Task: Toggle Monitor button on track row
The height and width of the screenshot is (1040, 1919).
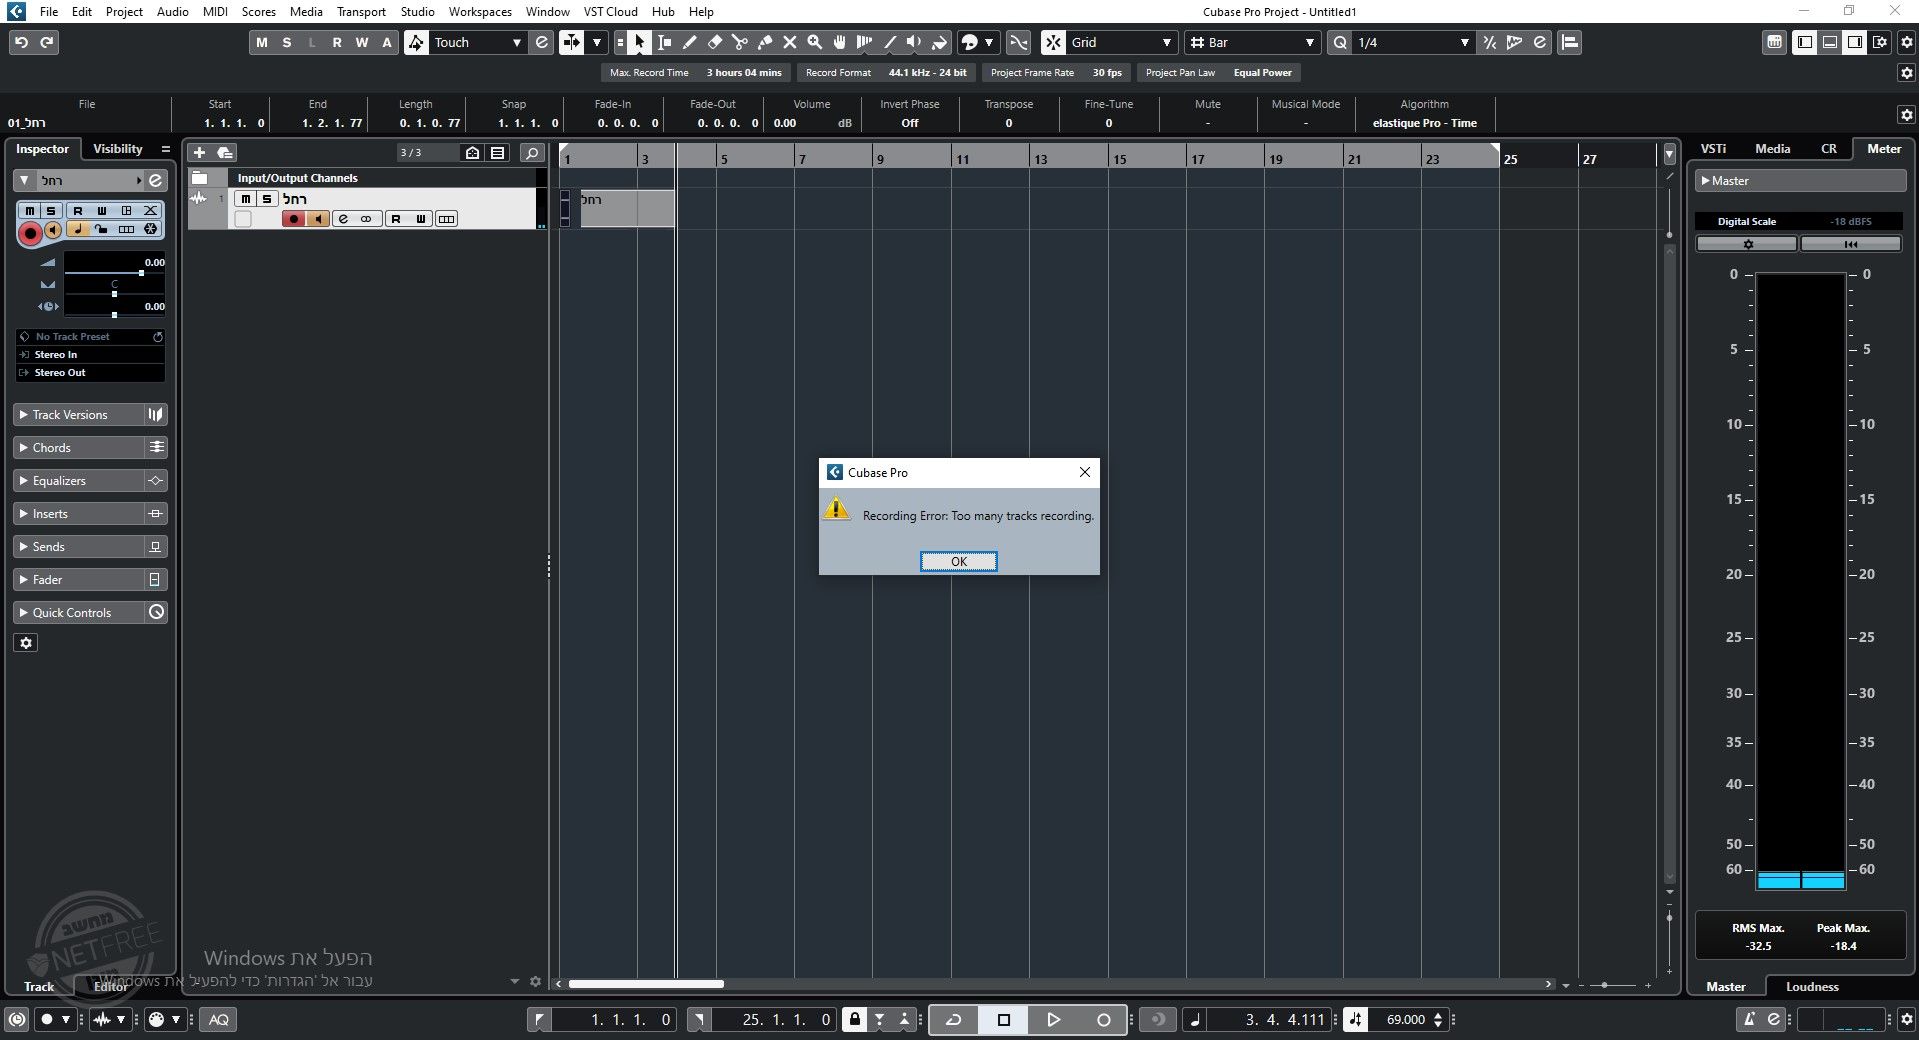Action: click(318, 219)
